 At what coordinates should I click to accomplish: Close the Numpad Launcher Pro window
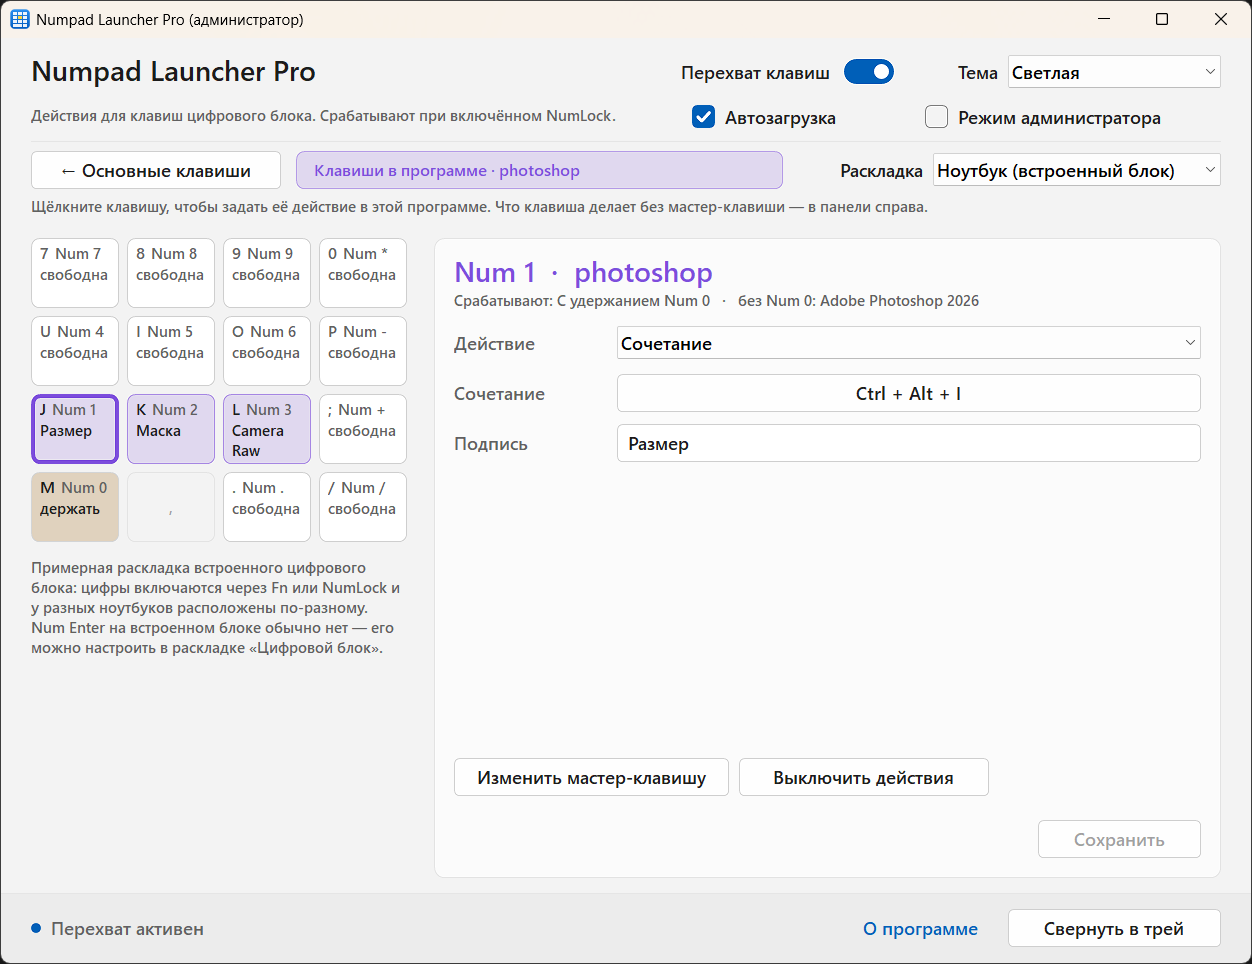1221,19
